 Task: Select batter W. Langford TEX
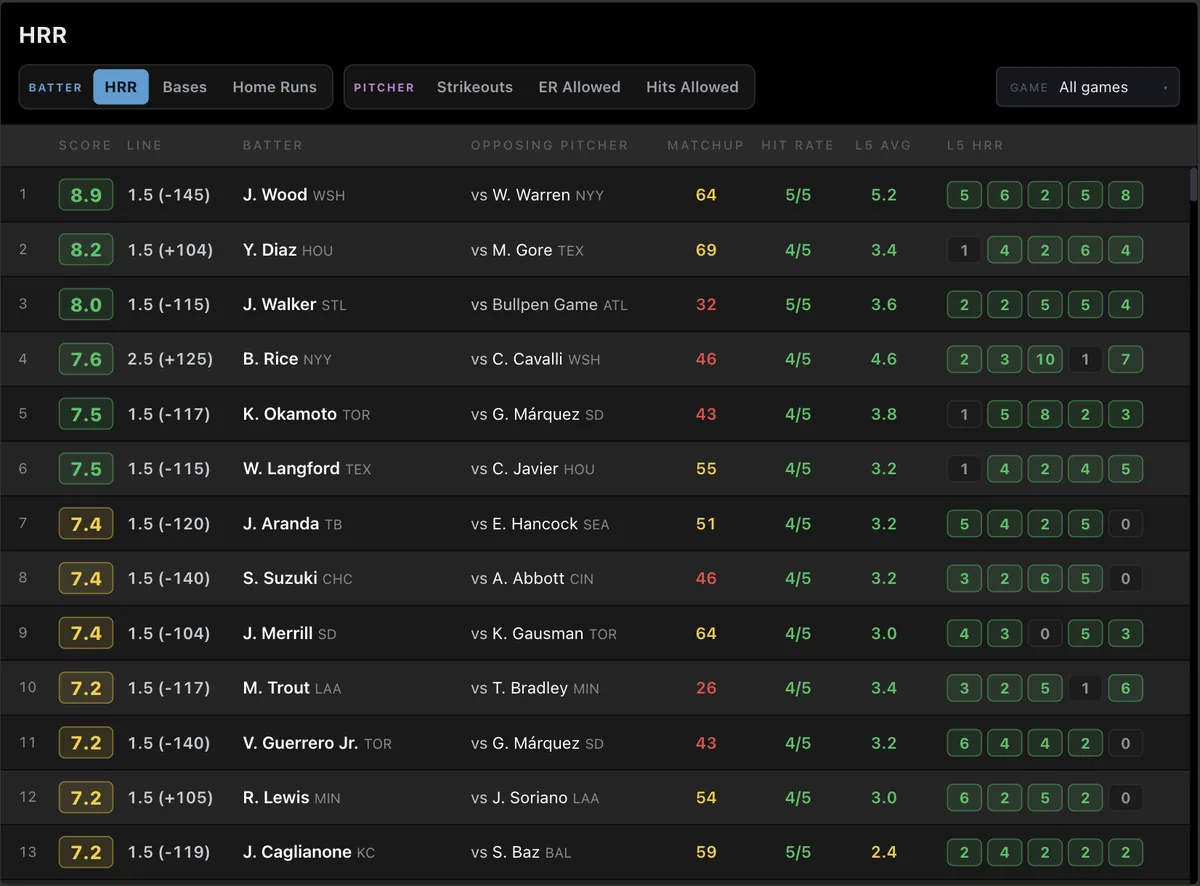pyautogui.click(x=307, y=469)
